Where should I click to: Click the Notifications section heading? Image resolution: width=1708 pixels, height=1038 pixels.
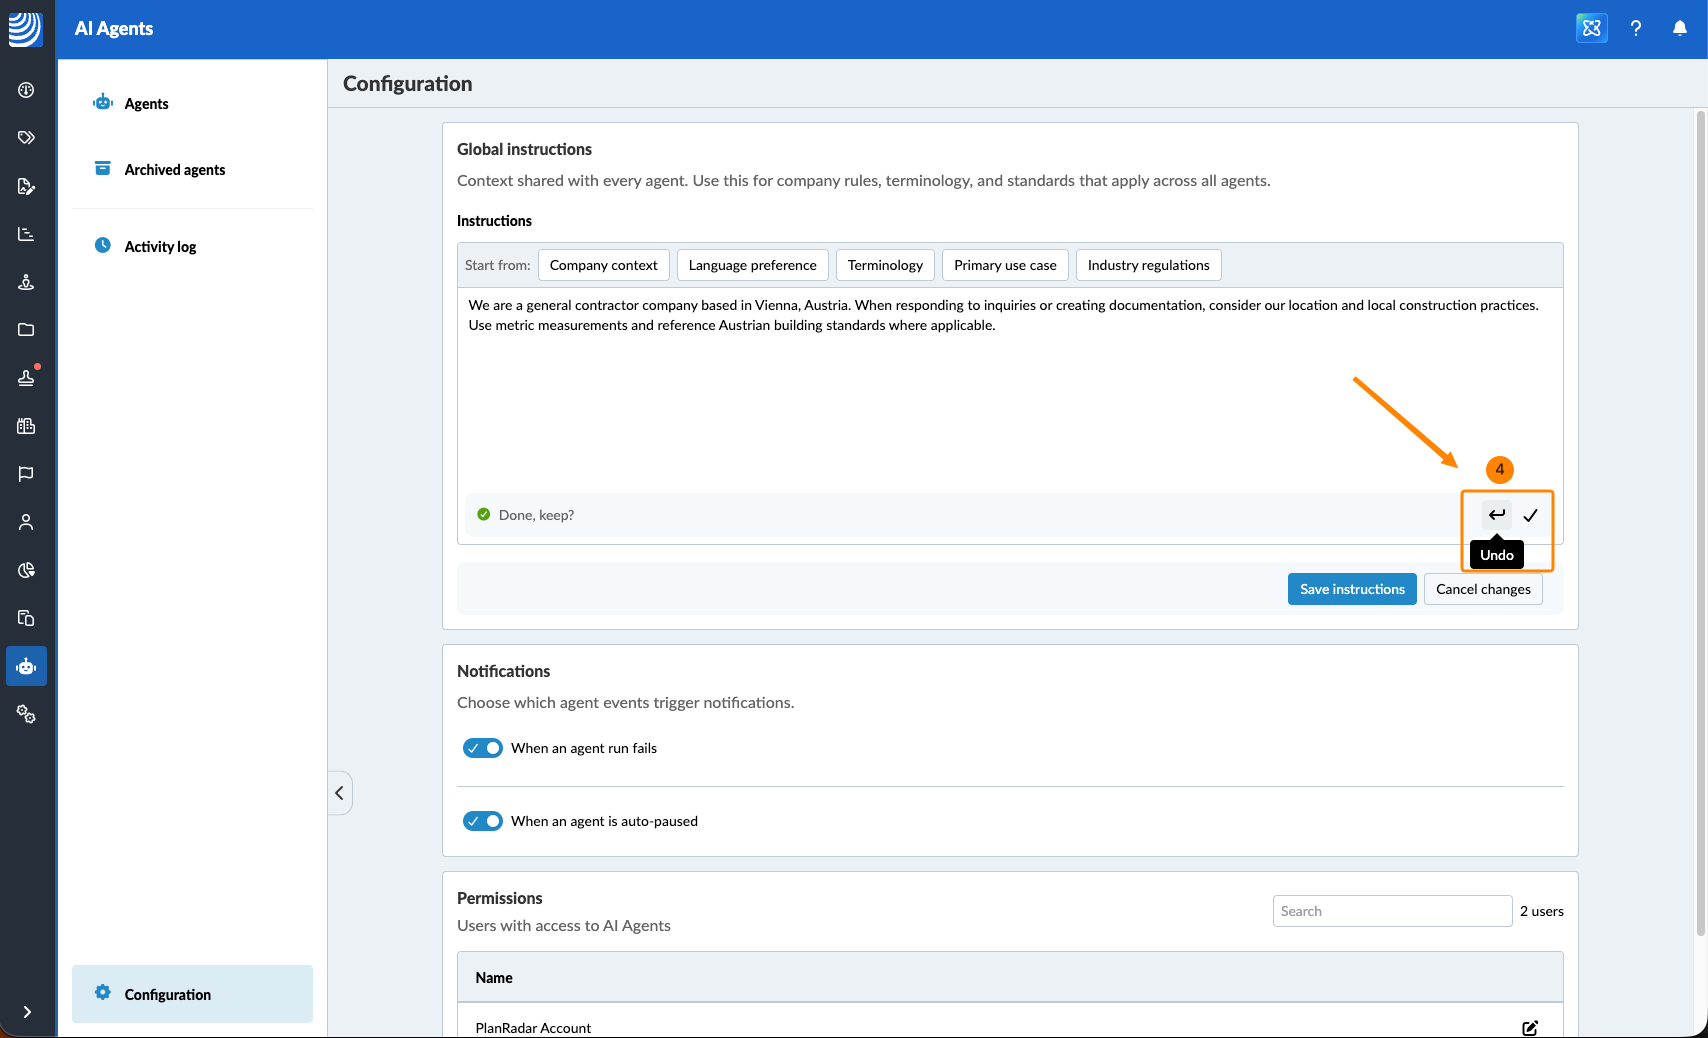[504, 671]
